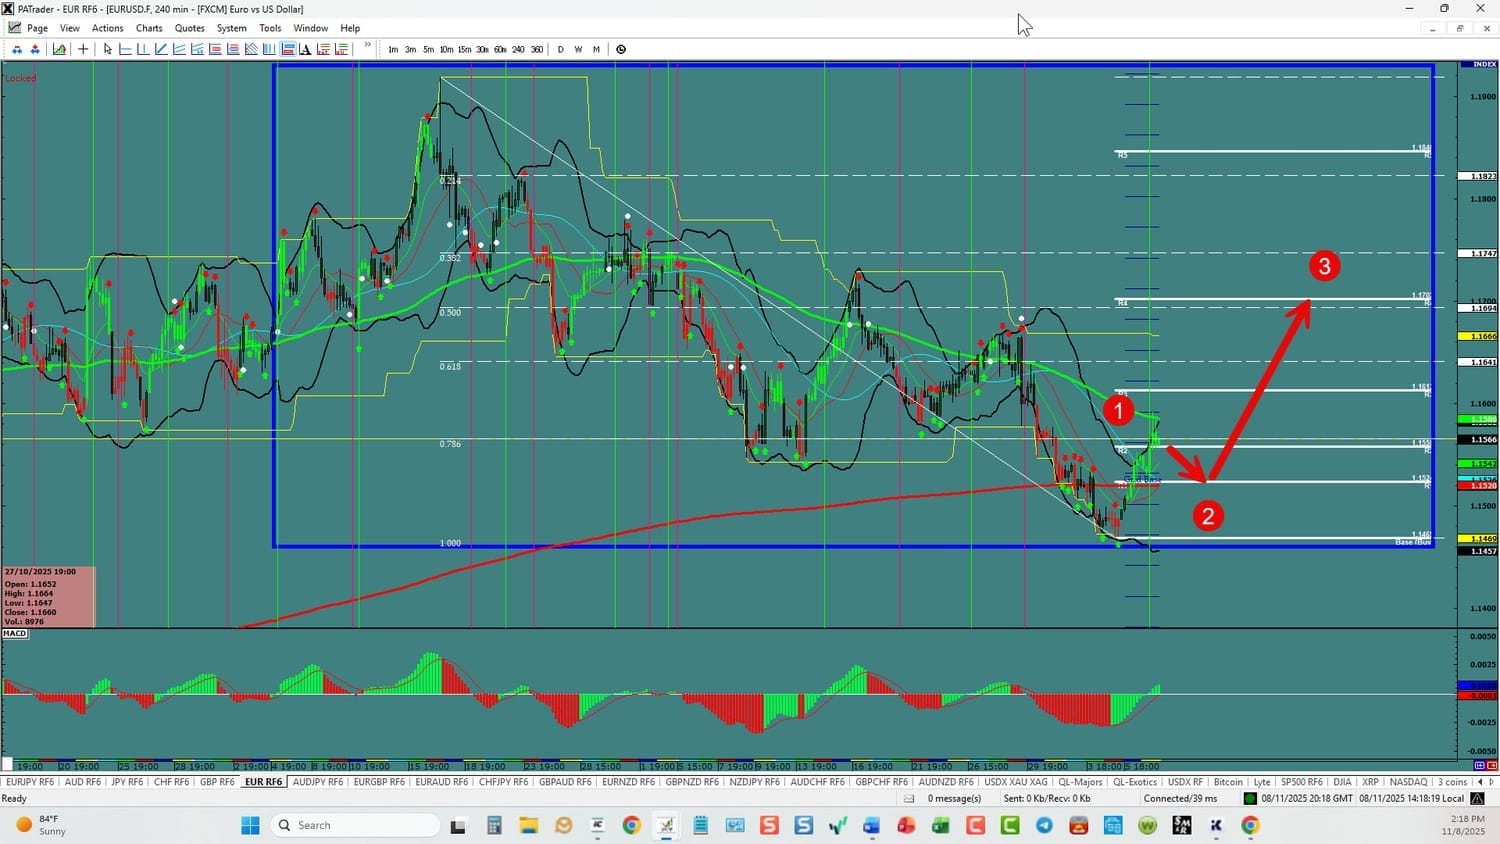Click the messages envelope icon in status bar
This screenshot has width=1500, height=844.
[909, 798]
